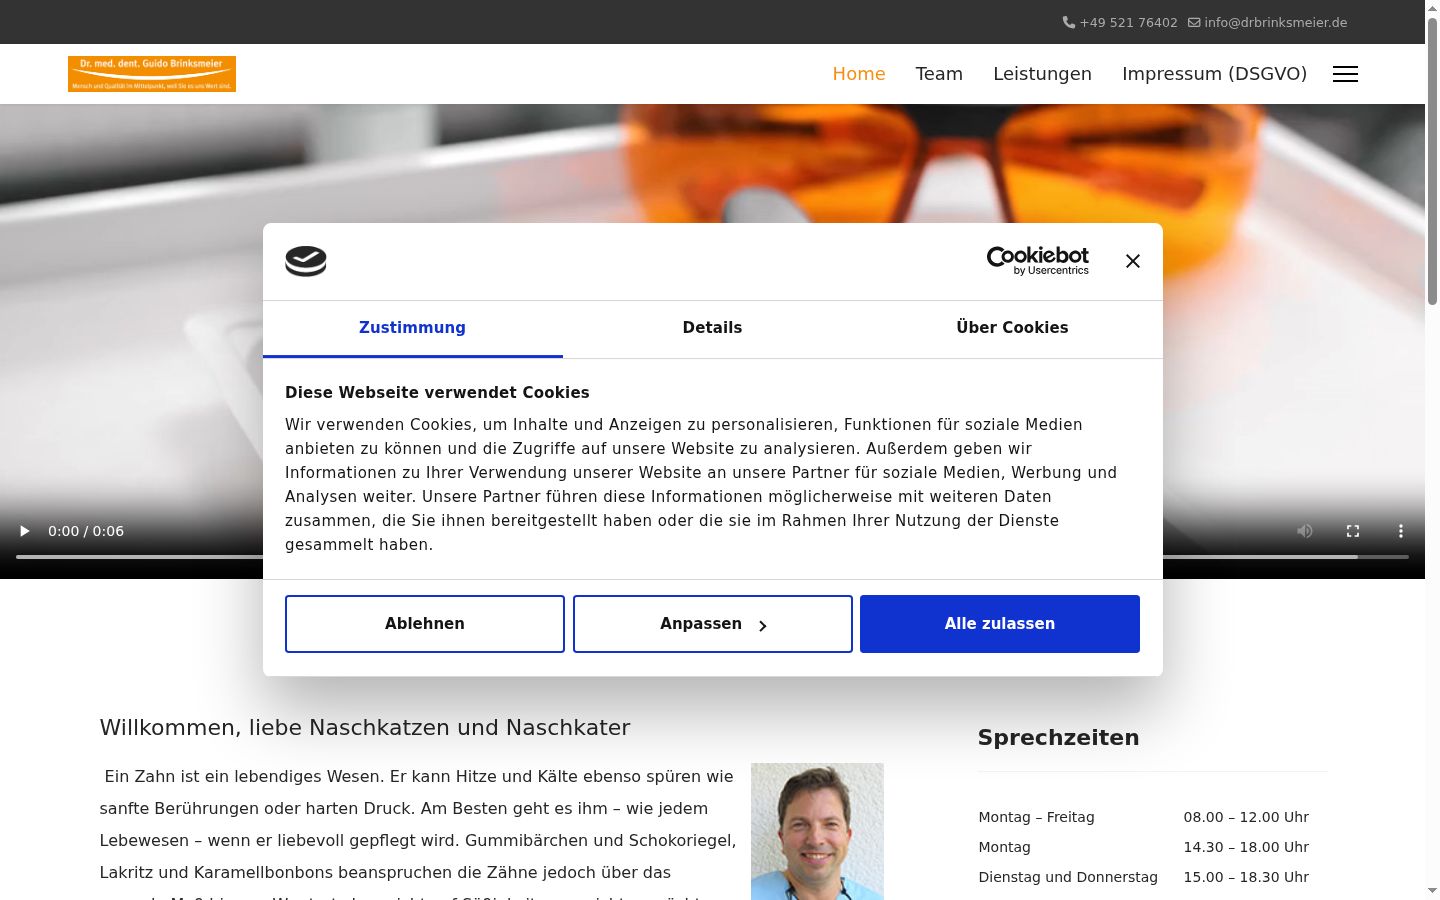Call phone number +49 521 76402
1440x900 pixels.
coord(1128,22)
